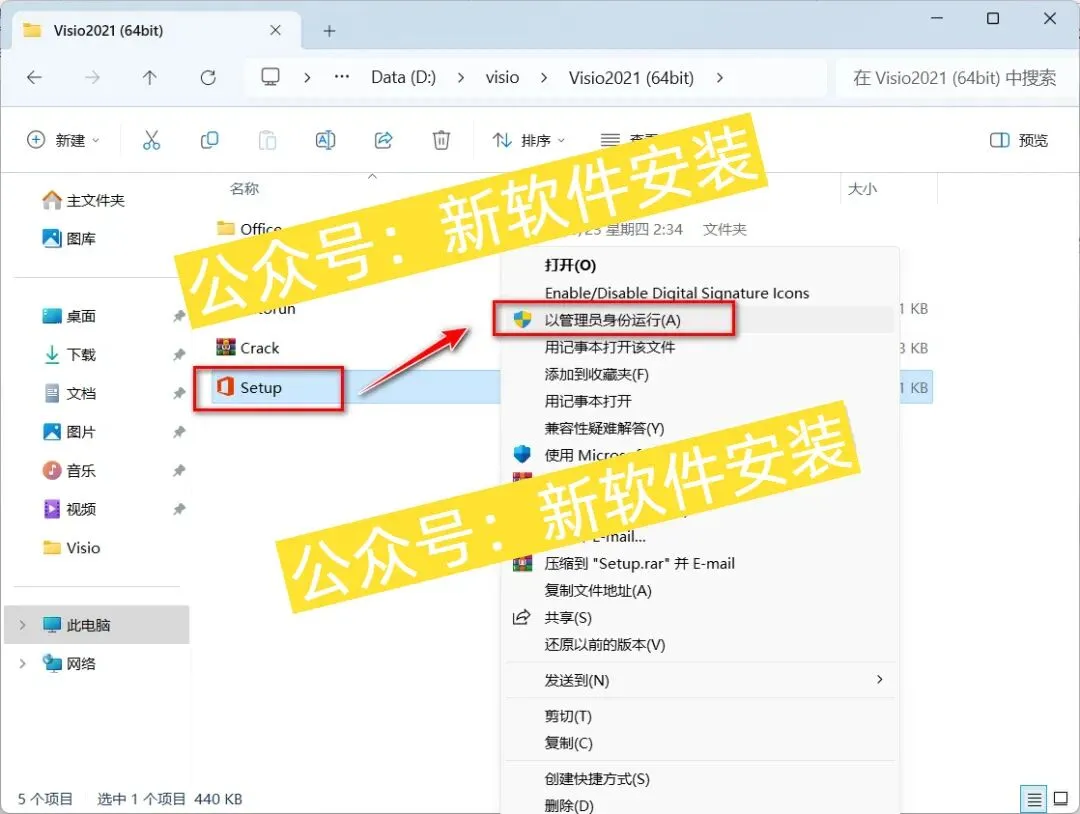Click Data (D:) in the breadcrumb

404,77
